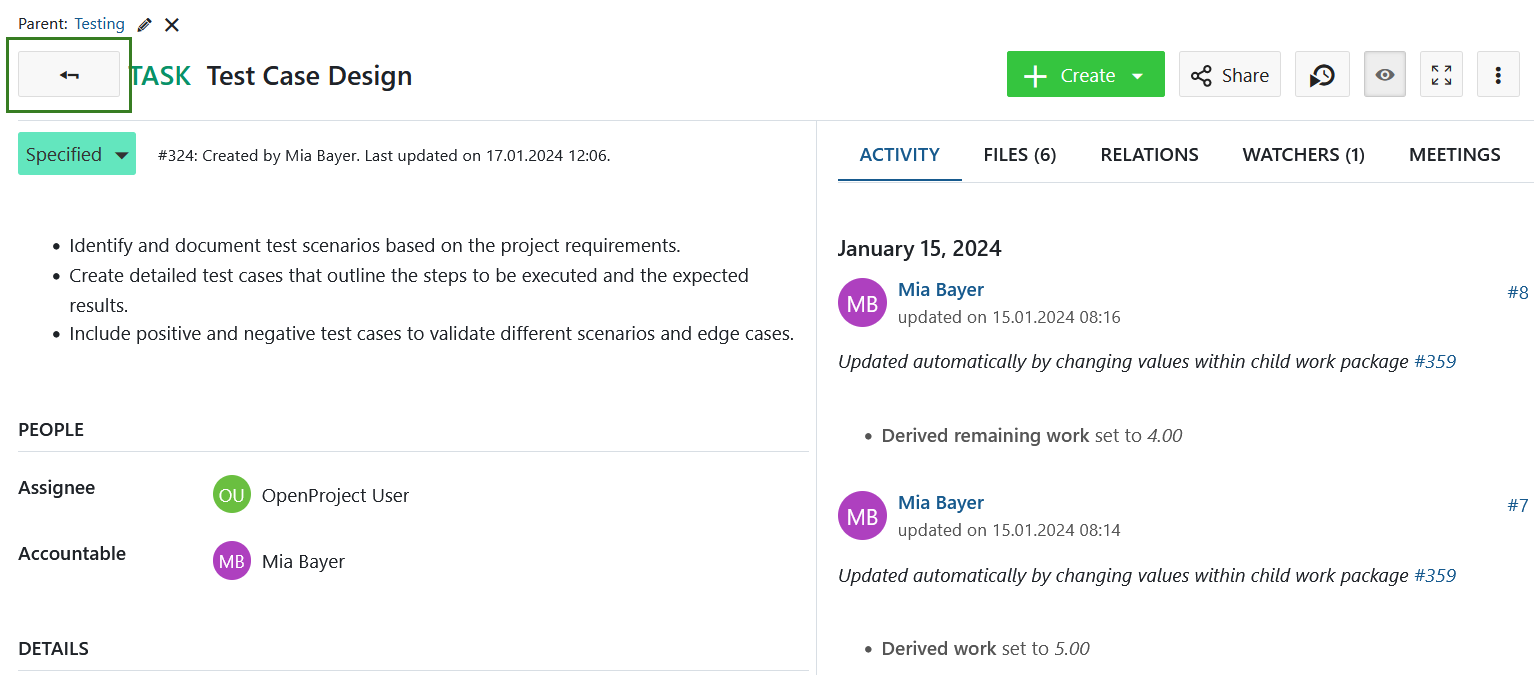Switch to the Files (6) tab

click(x=1019, y=155)
